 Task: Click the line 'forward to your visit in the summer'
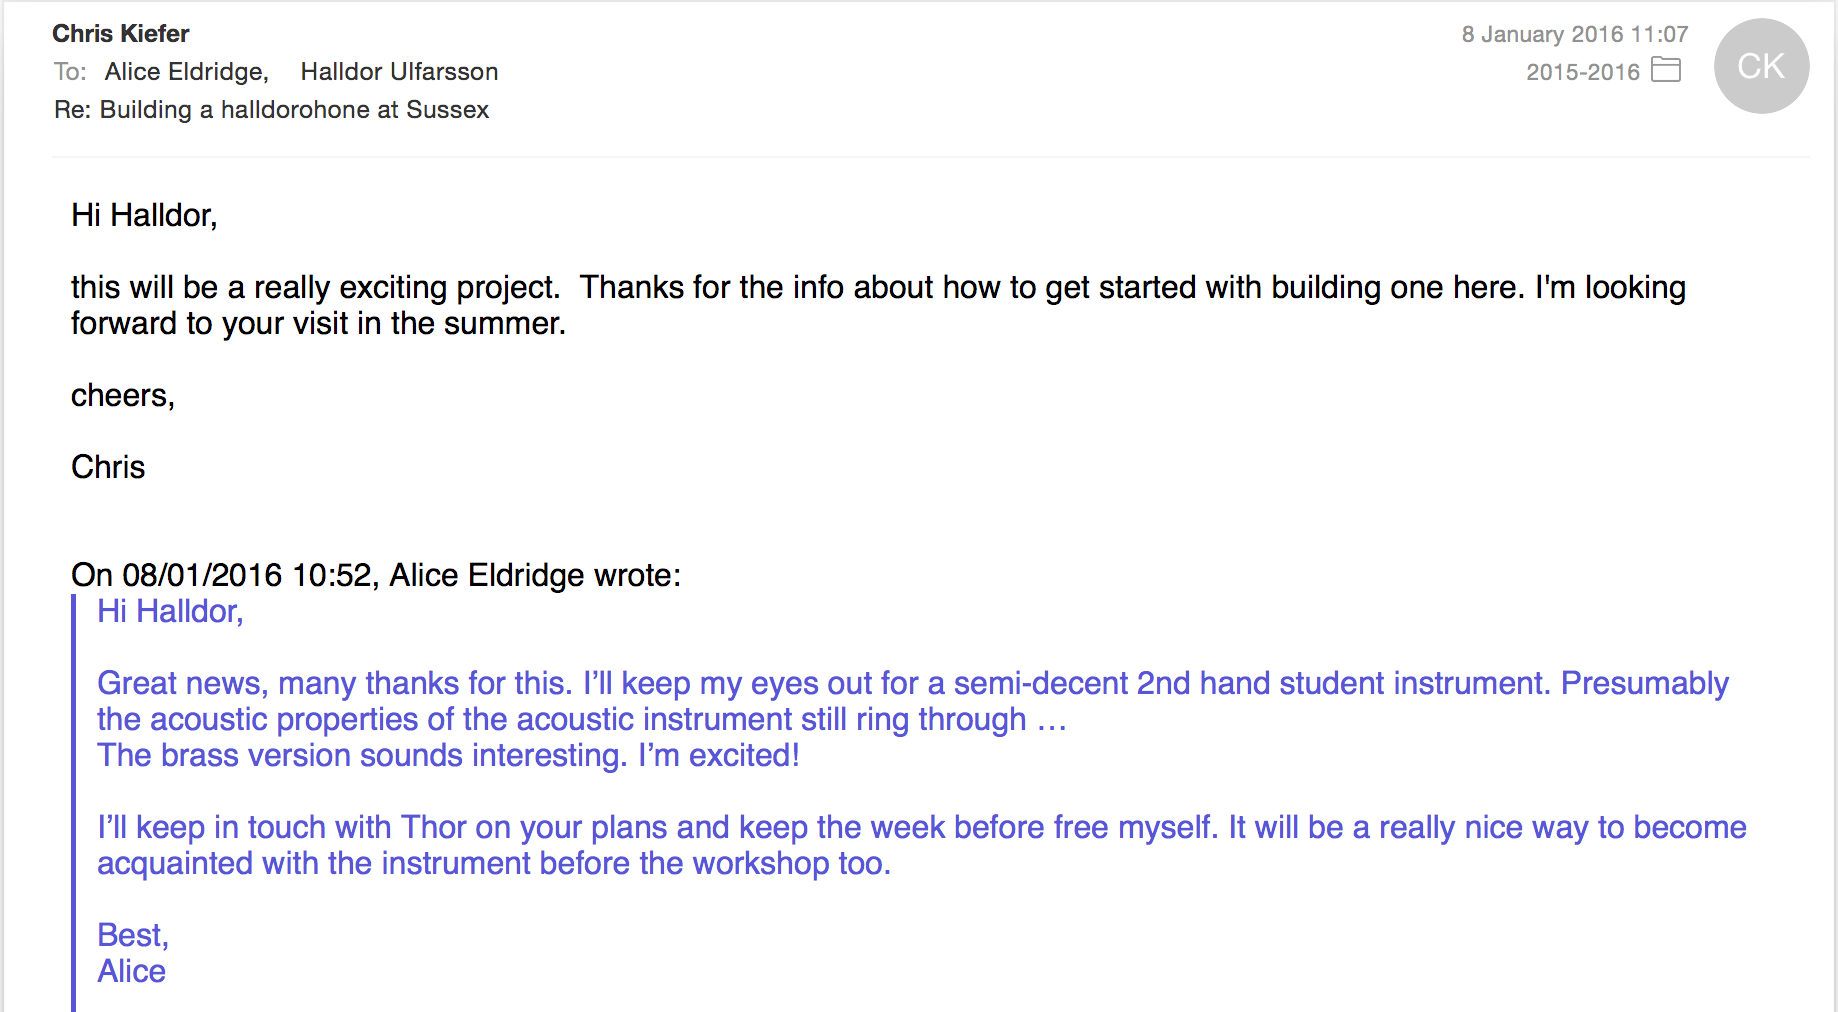pos(318,324)
